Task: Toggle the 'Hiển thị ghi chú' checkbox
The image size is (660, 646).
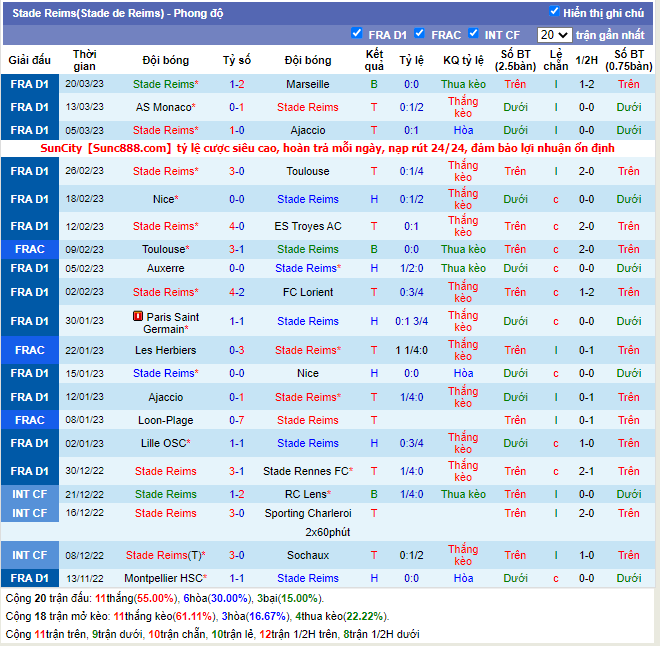Action: [554, 12]
